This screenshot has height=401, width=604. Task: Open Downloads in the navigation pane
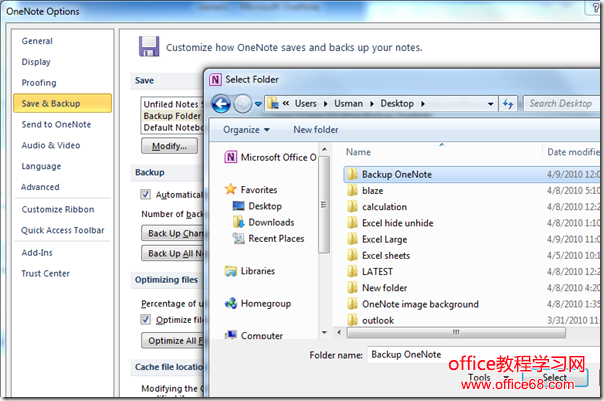point(270,222)
